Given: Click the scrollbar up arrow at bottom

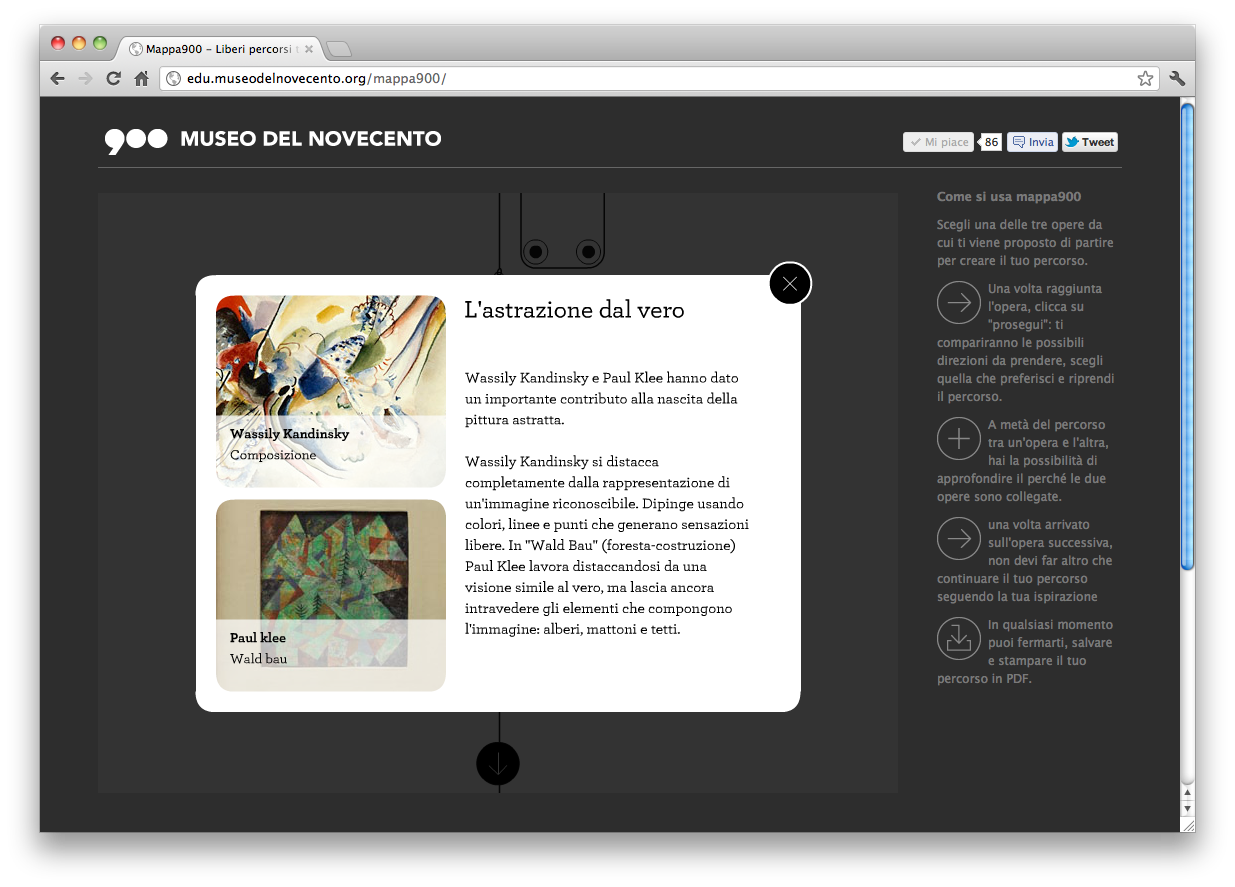Looking at the screenshot, I should coord(1188,792).
